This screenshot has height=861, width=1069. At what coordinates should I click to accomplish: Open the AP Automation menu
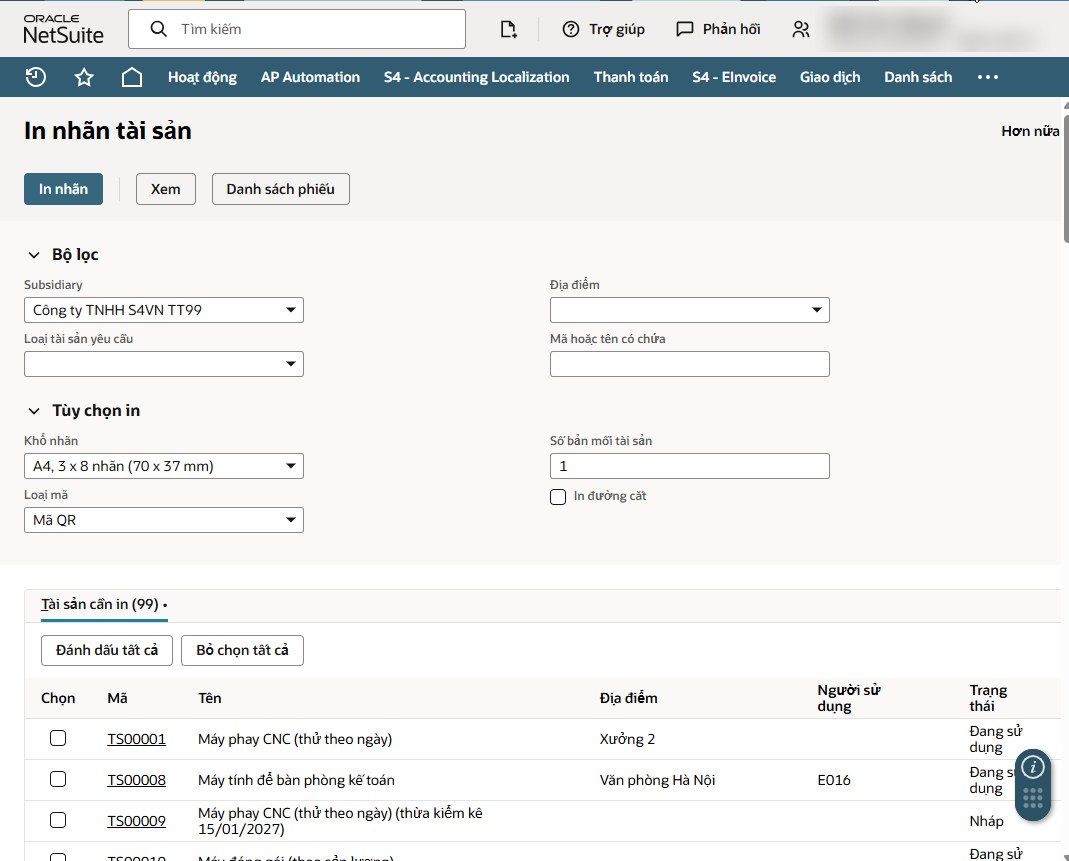coord(310,77)
